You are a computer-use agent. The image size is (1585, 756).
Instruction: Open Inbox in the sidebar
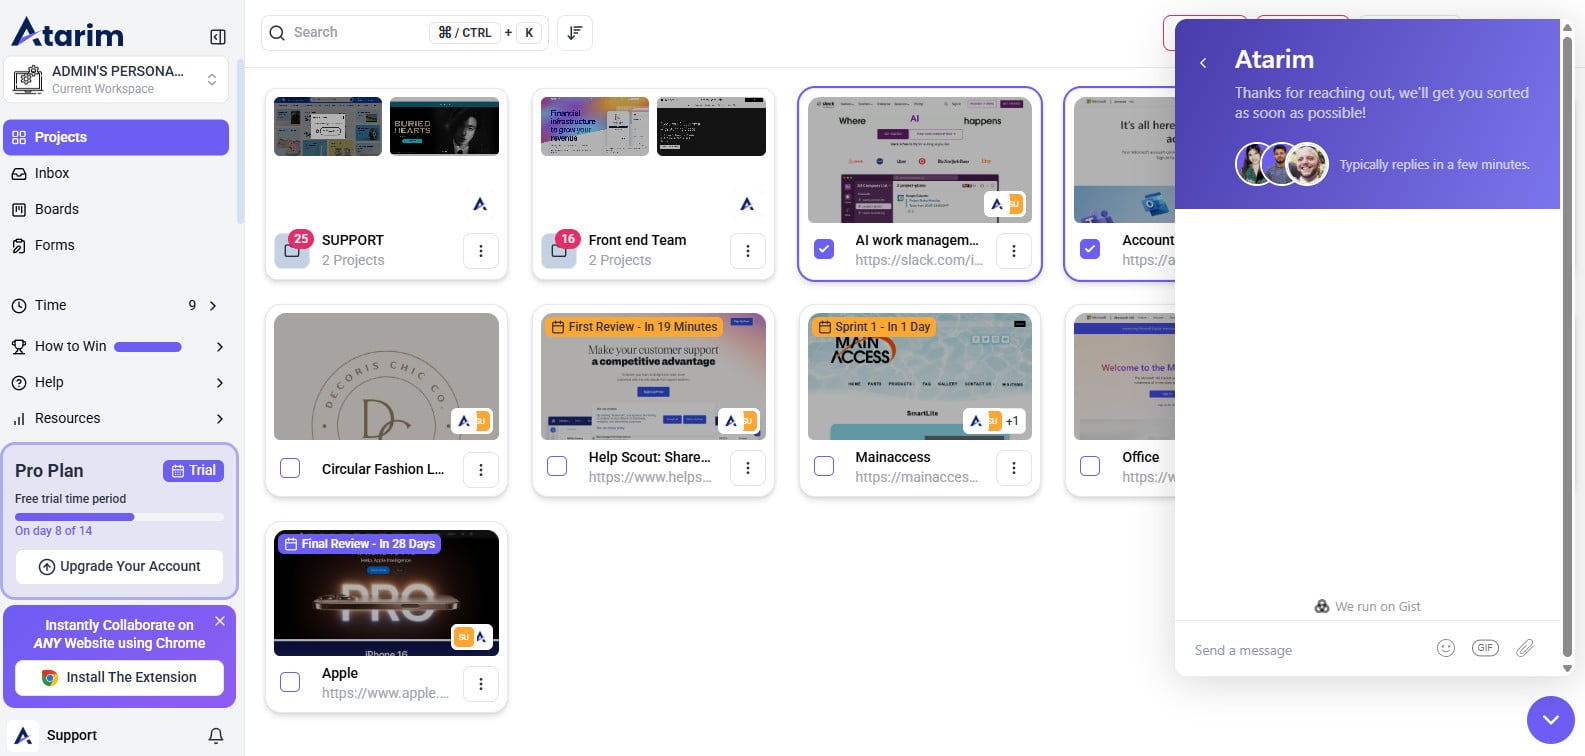(x=52, y=173)
